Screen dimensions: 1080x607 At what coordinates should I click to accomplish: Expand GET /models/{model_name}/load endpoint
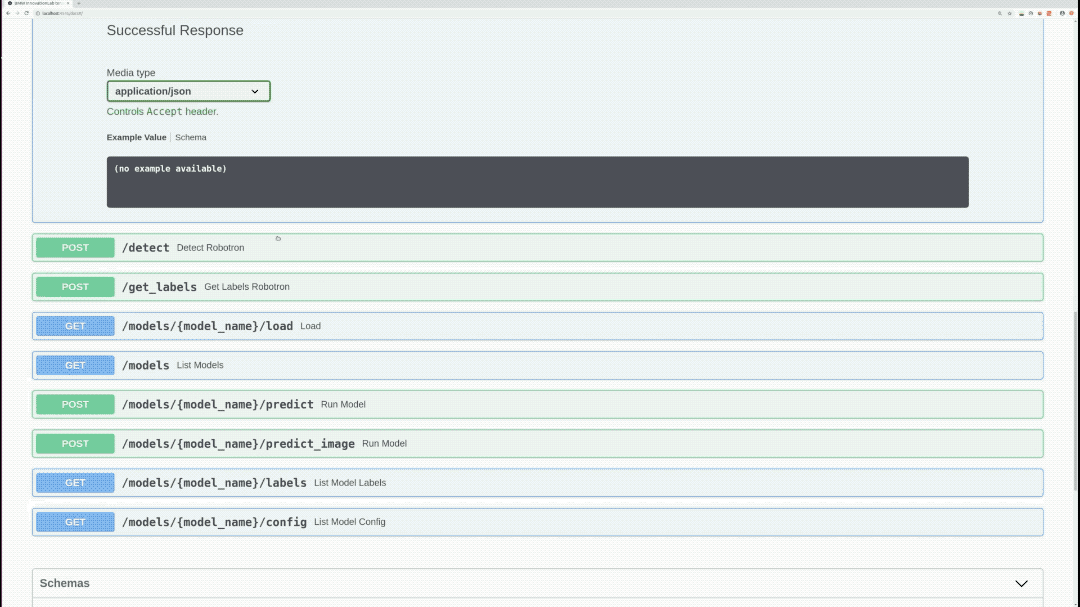coord(537,326)
